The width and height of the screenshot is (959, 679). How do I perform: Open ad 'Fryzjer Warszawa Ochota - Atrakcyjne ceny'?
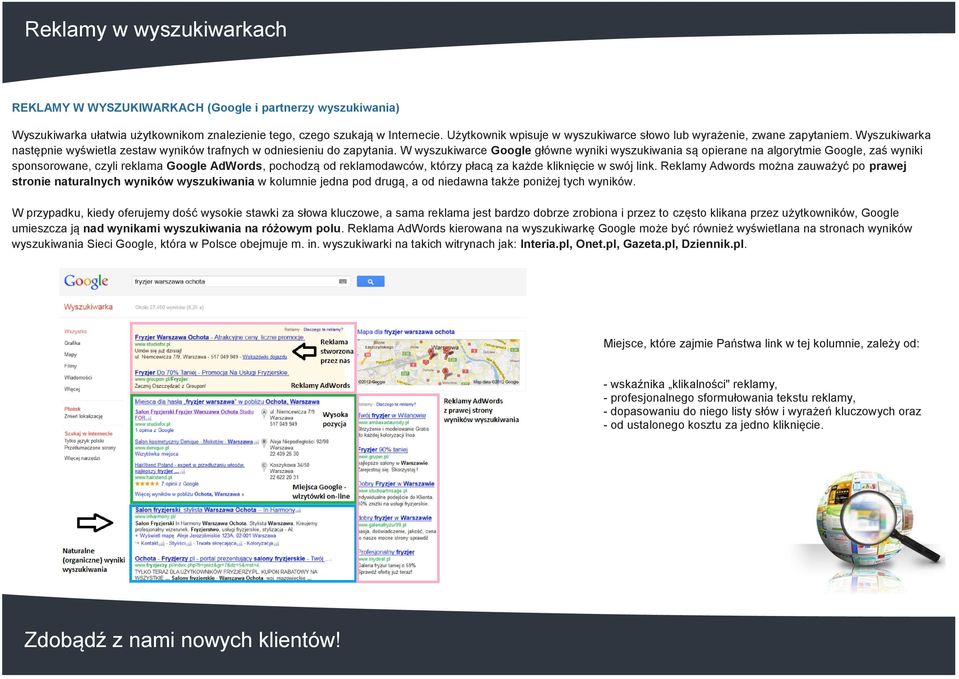click(x=219, y=337)
